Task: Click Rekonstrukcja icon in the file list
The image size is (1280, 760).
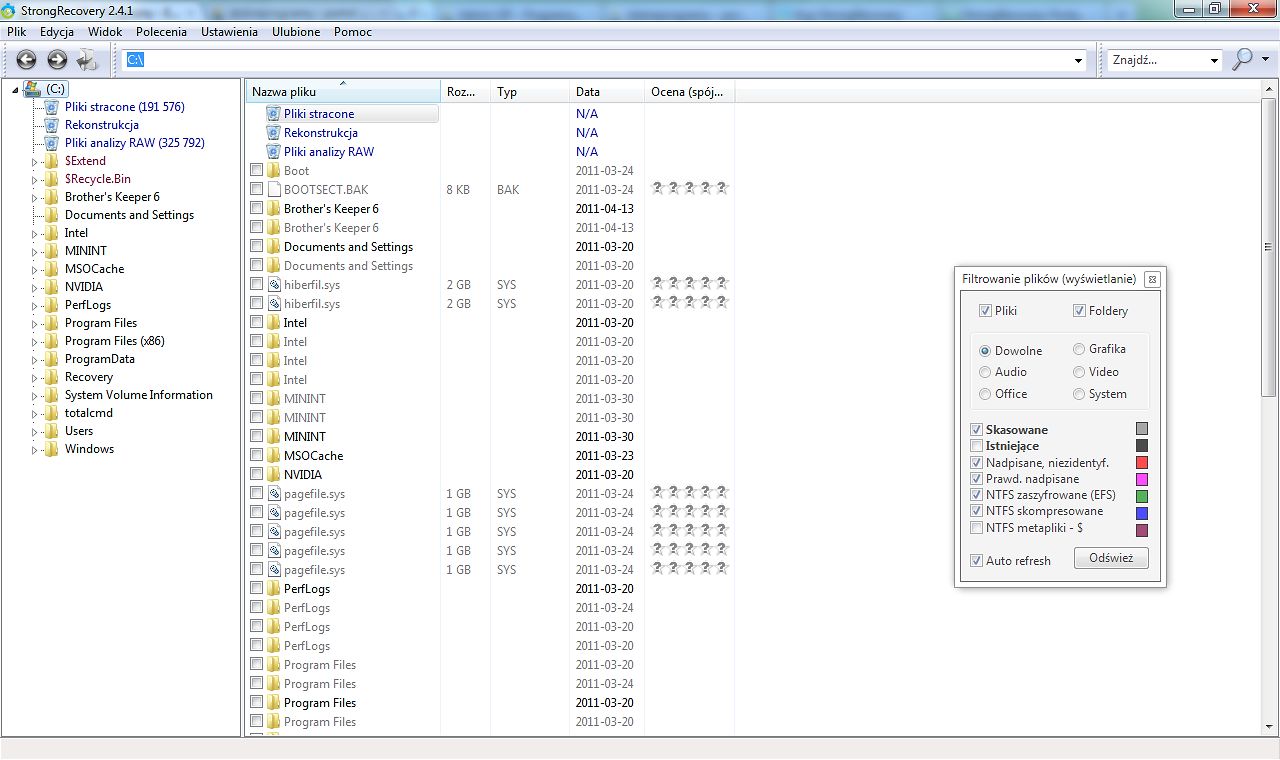Action: [x=273, y=133]
